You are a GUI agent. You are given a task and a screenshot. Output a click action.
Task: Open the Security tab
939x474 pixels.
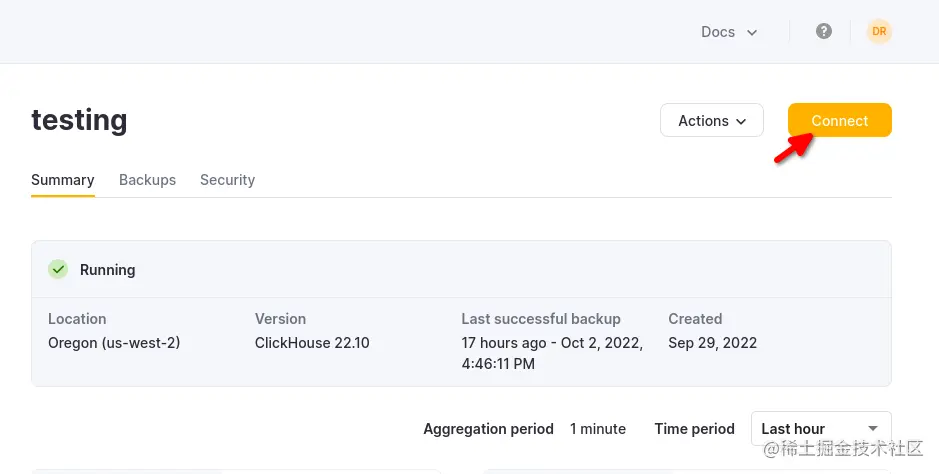coord(227,180)
